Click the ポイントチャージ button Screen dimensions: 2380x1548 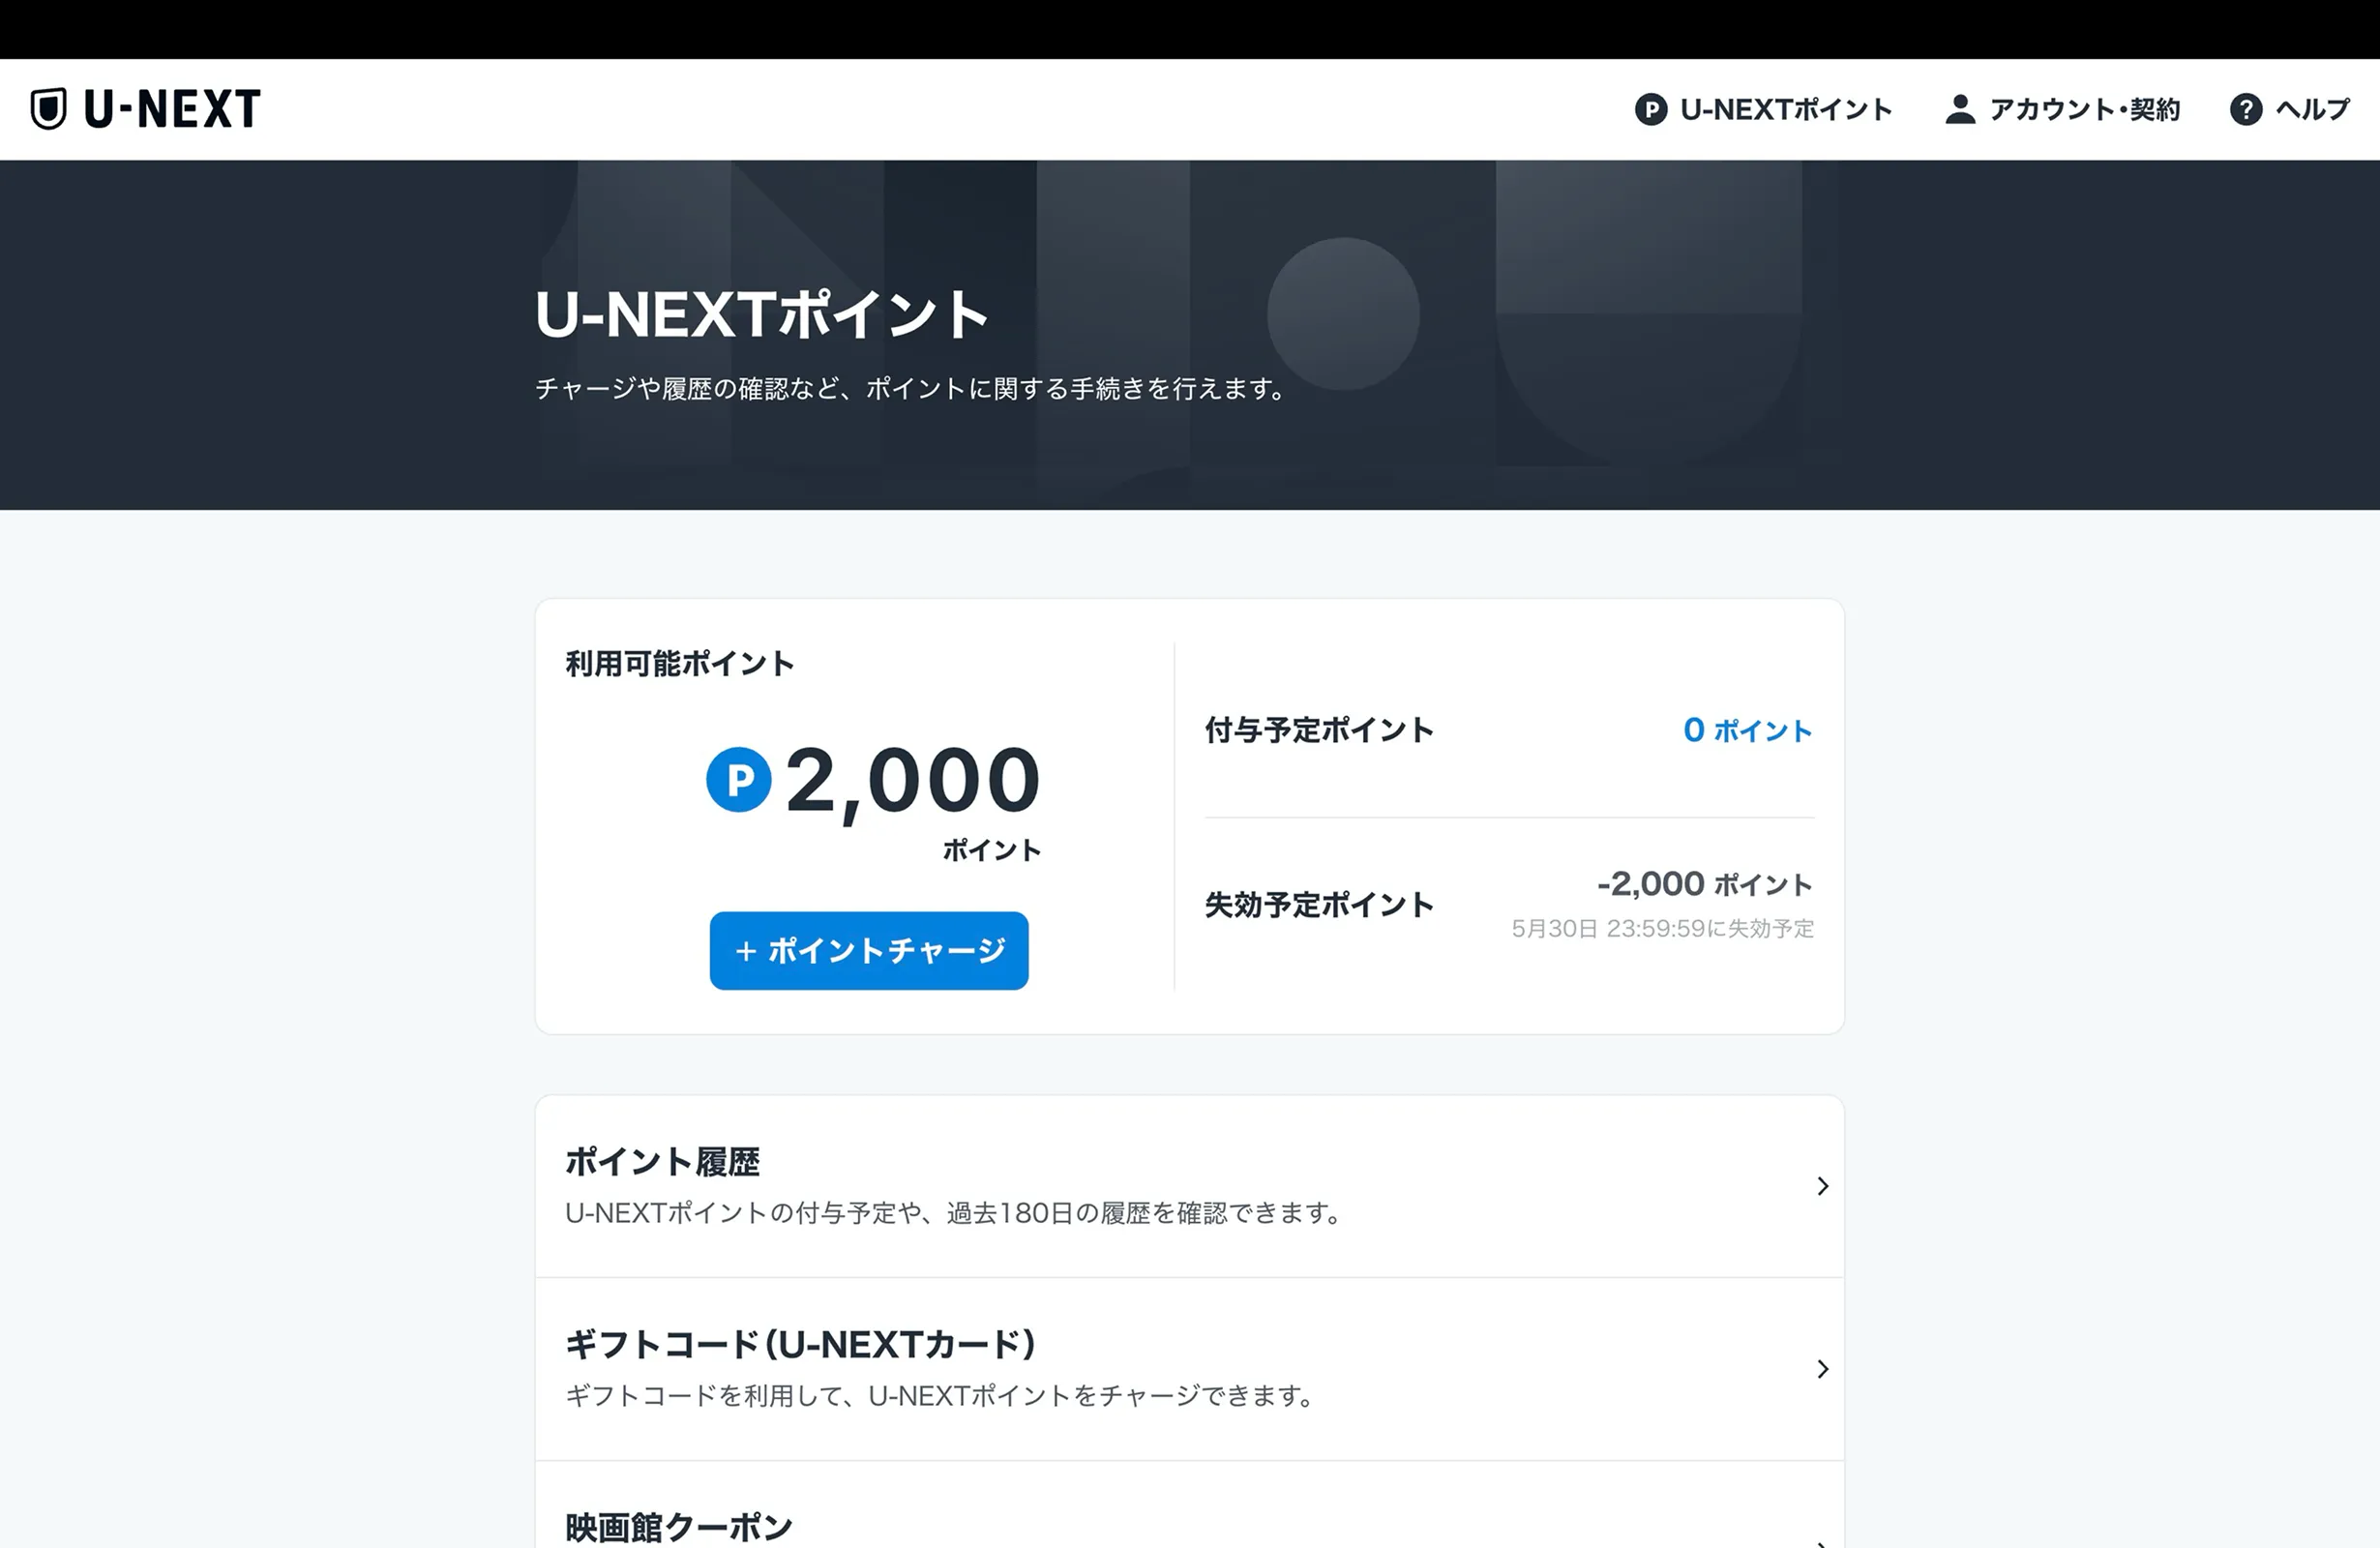[x=869, y=950]
